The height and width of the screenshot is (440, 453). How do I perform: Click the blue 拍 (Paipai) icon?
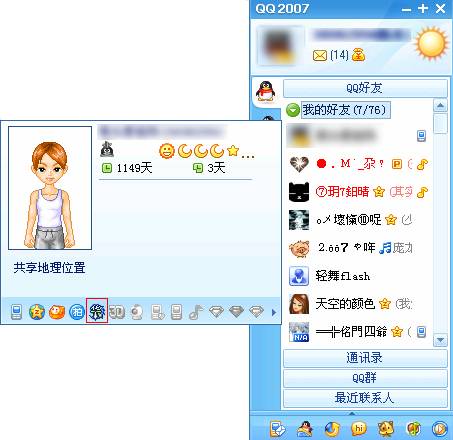[77, 312]
